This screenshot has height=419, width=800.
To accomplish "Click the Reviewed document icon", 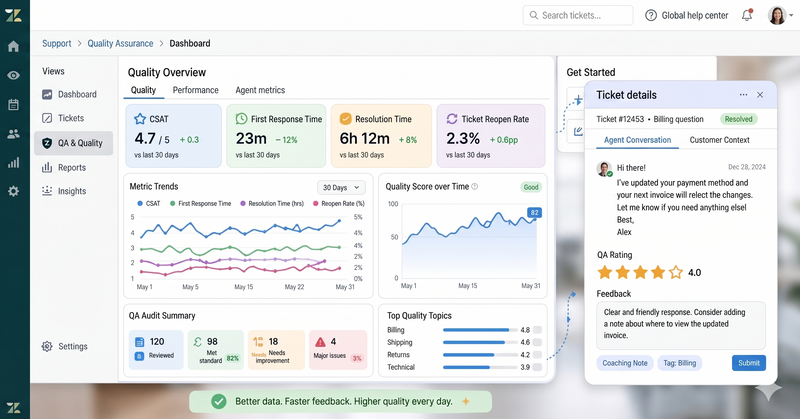I will point(139,342).
